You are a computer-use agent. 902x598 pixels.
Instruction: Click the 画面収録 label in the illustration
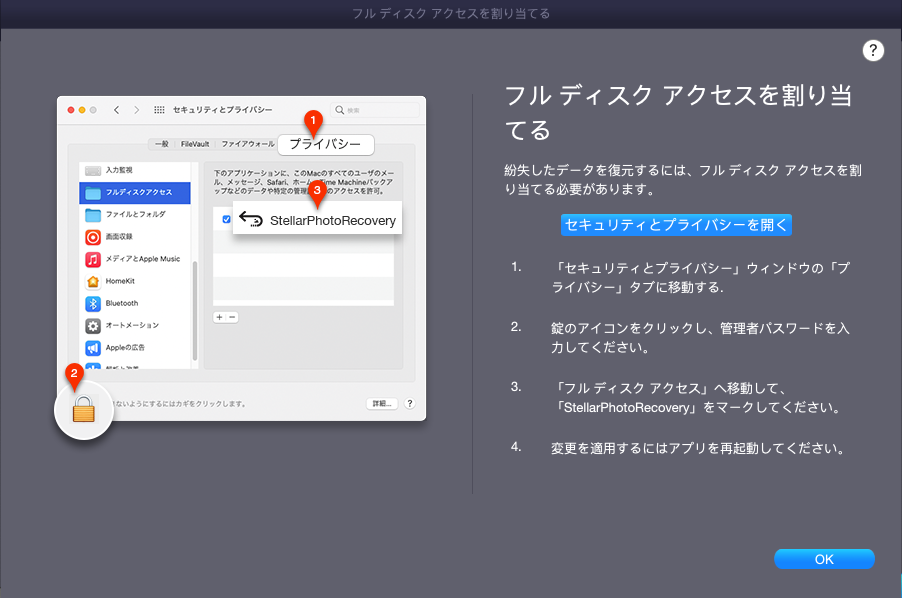pos(119,237)
